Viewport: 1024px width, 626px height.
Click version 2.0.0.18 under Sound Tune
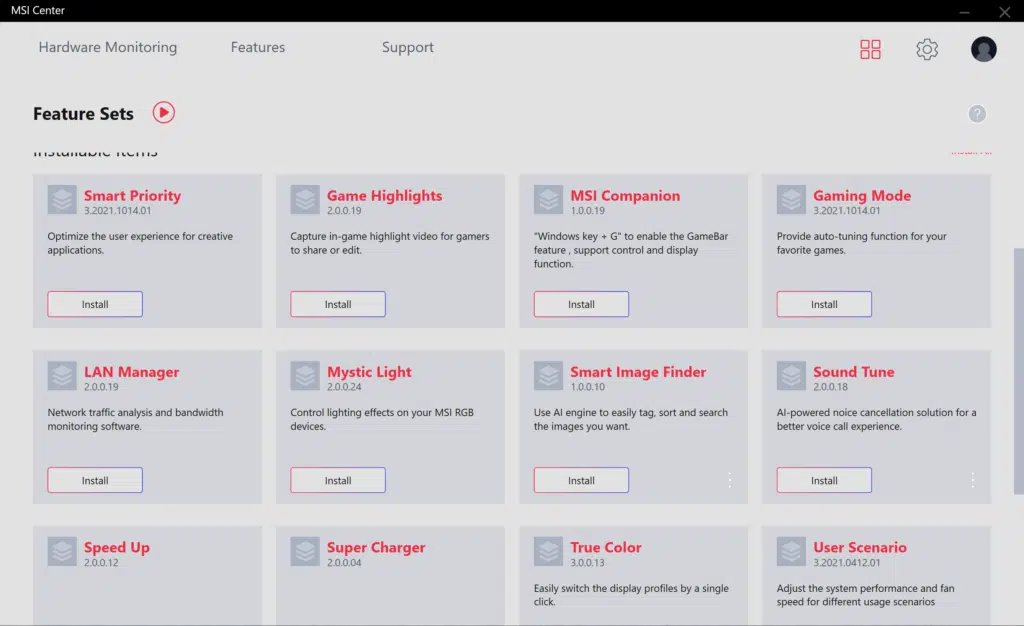[x=830, y=386]
